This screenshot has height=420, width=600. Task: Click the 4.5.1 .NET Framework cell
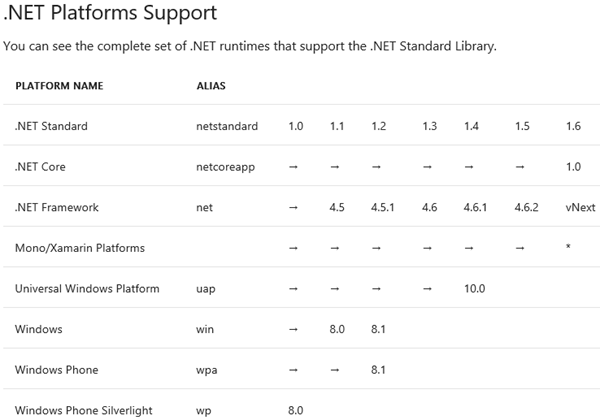[382, 208]
